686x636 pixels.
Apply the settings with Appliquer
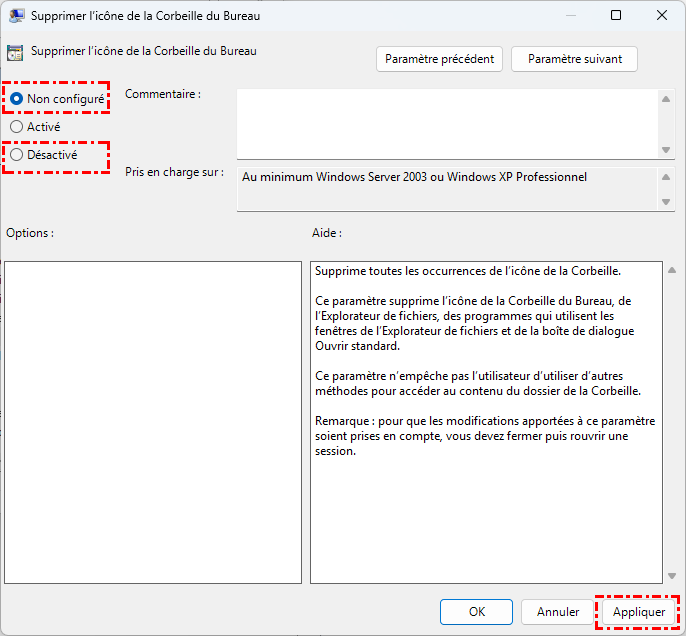click(x=639, y=611)
